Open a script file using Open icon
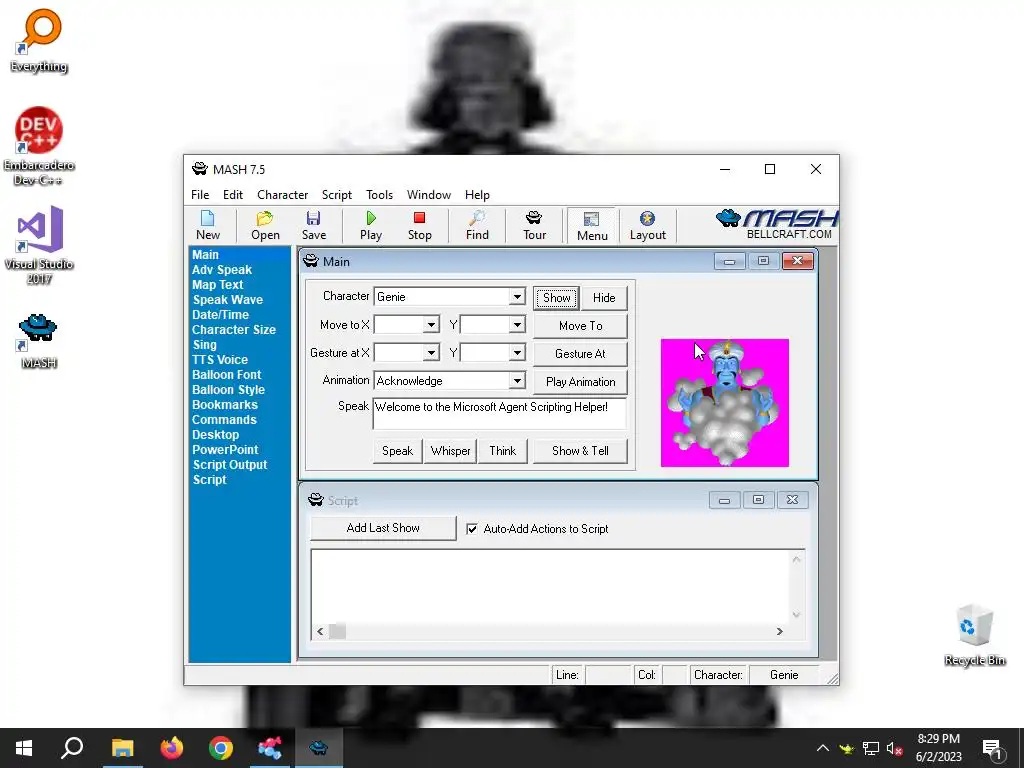 (x=265, y=225)
